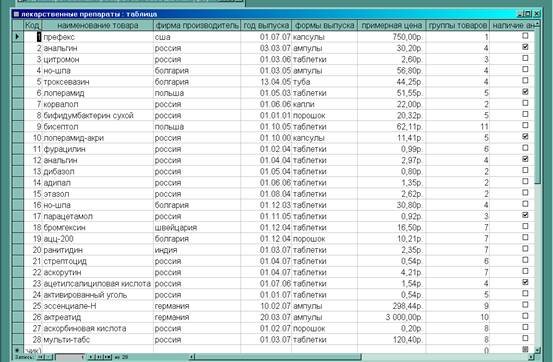Click horizontal scrollbar left arrow

coord(192,357)
